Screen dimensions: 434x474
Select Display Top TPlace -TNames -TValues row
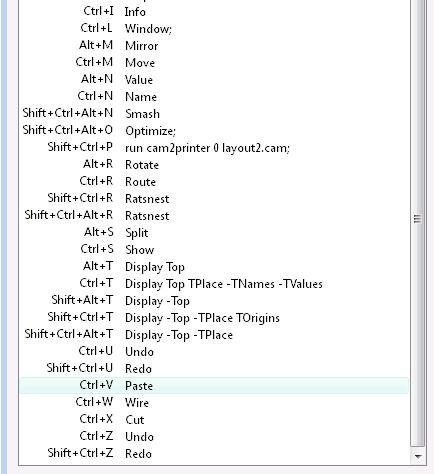pyautogui.click(x=214, y=284)
